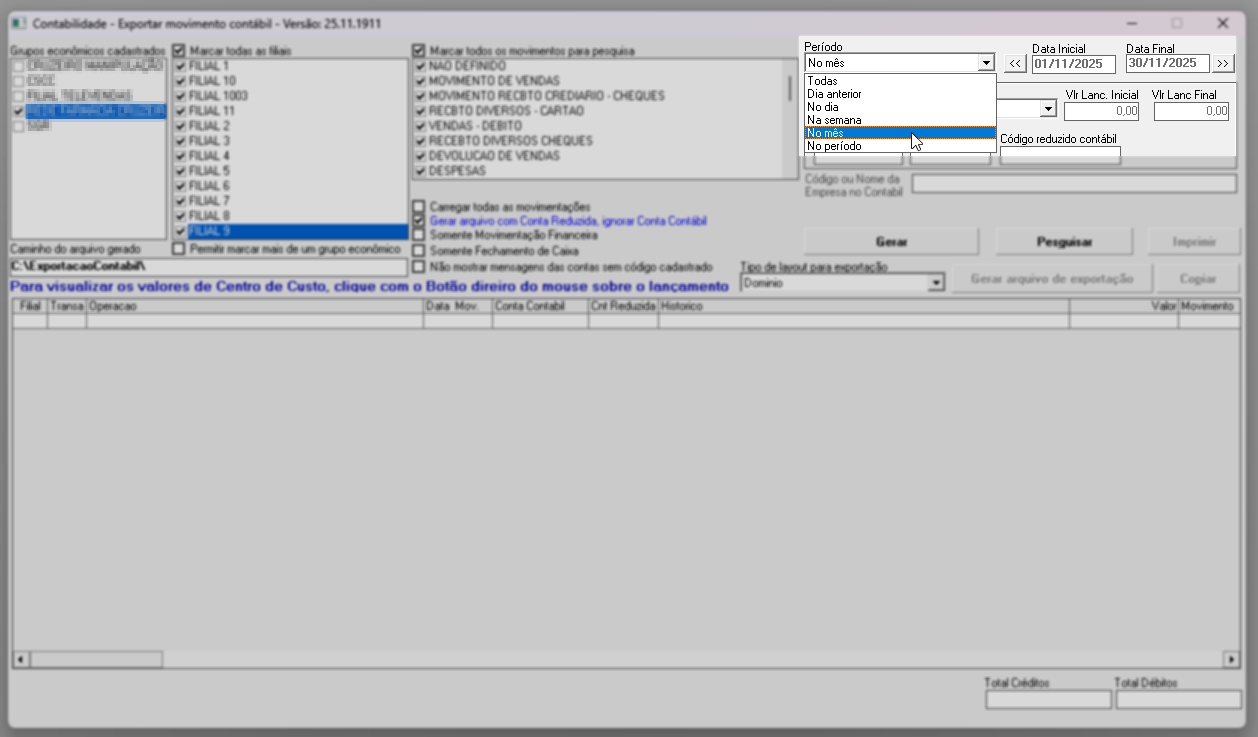This screenshot has height=737, width=1258.
Task: Enable 'Somente Fechamento de Caixa'
Action: (x=419, y=251)
